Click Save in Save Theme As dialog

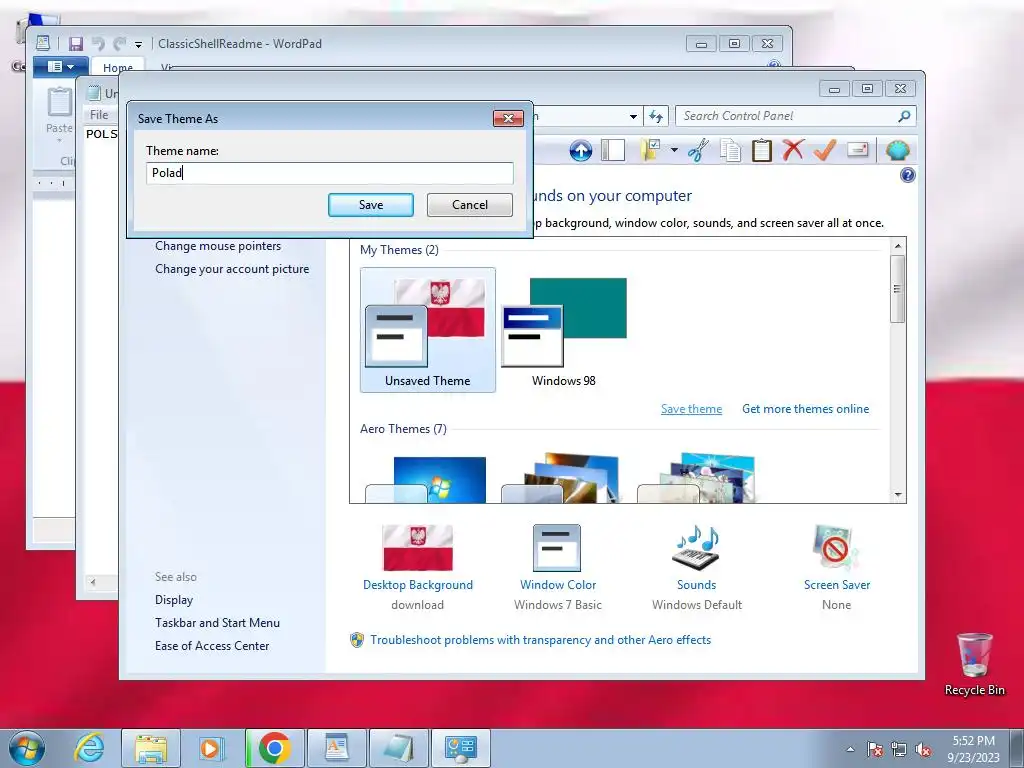tap(371, 205)
